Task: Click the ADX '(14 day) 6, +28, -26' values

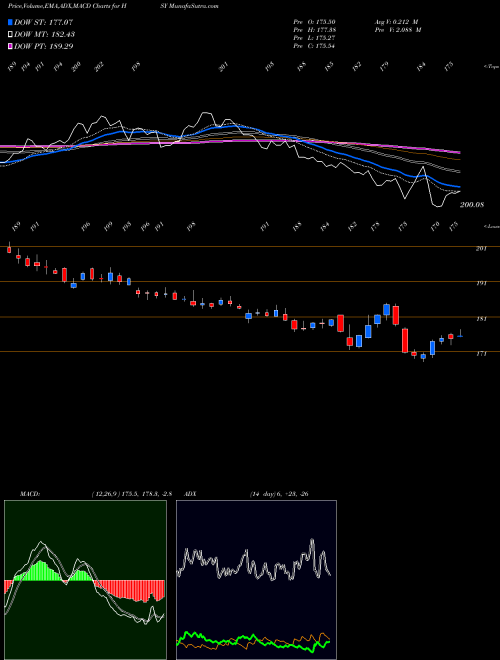Action: tap(279, 494)
